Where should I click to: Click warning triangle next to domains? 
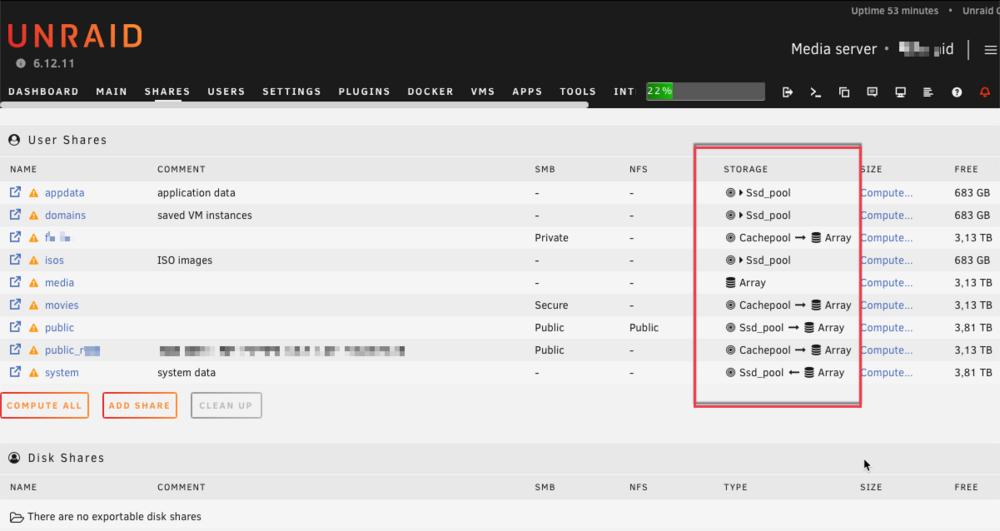[34, 215]
